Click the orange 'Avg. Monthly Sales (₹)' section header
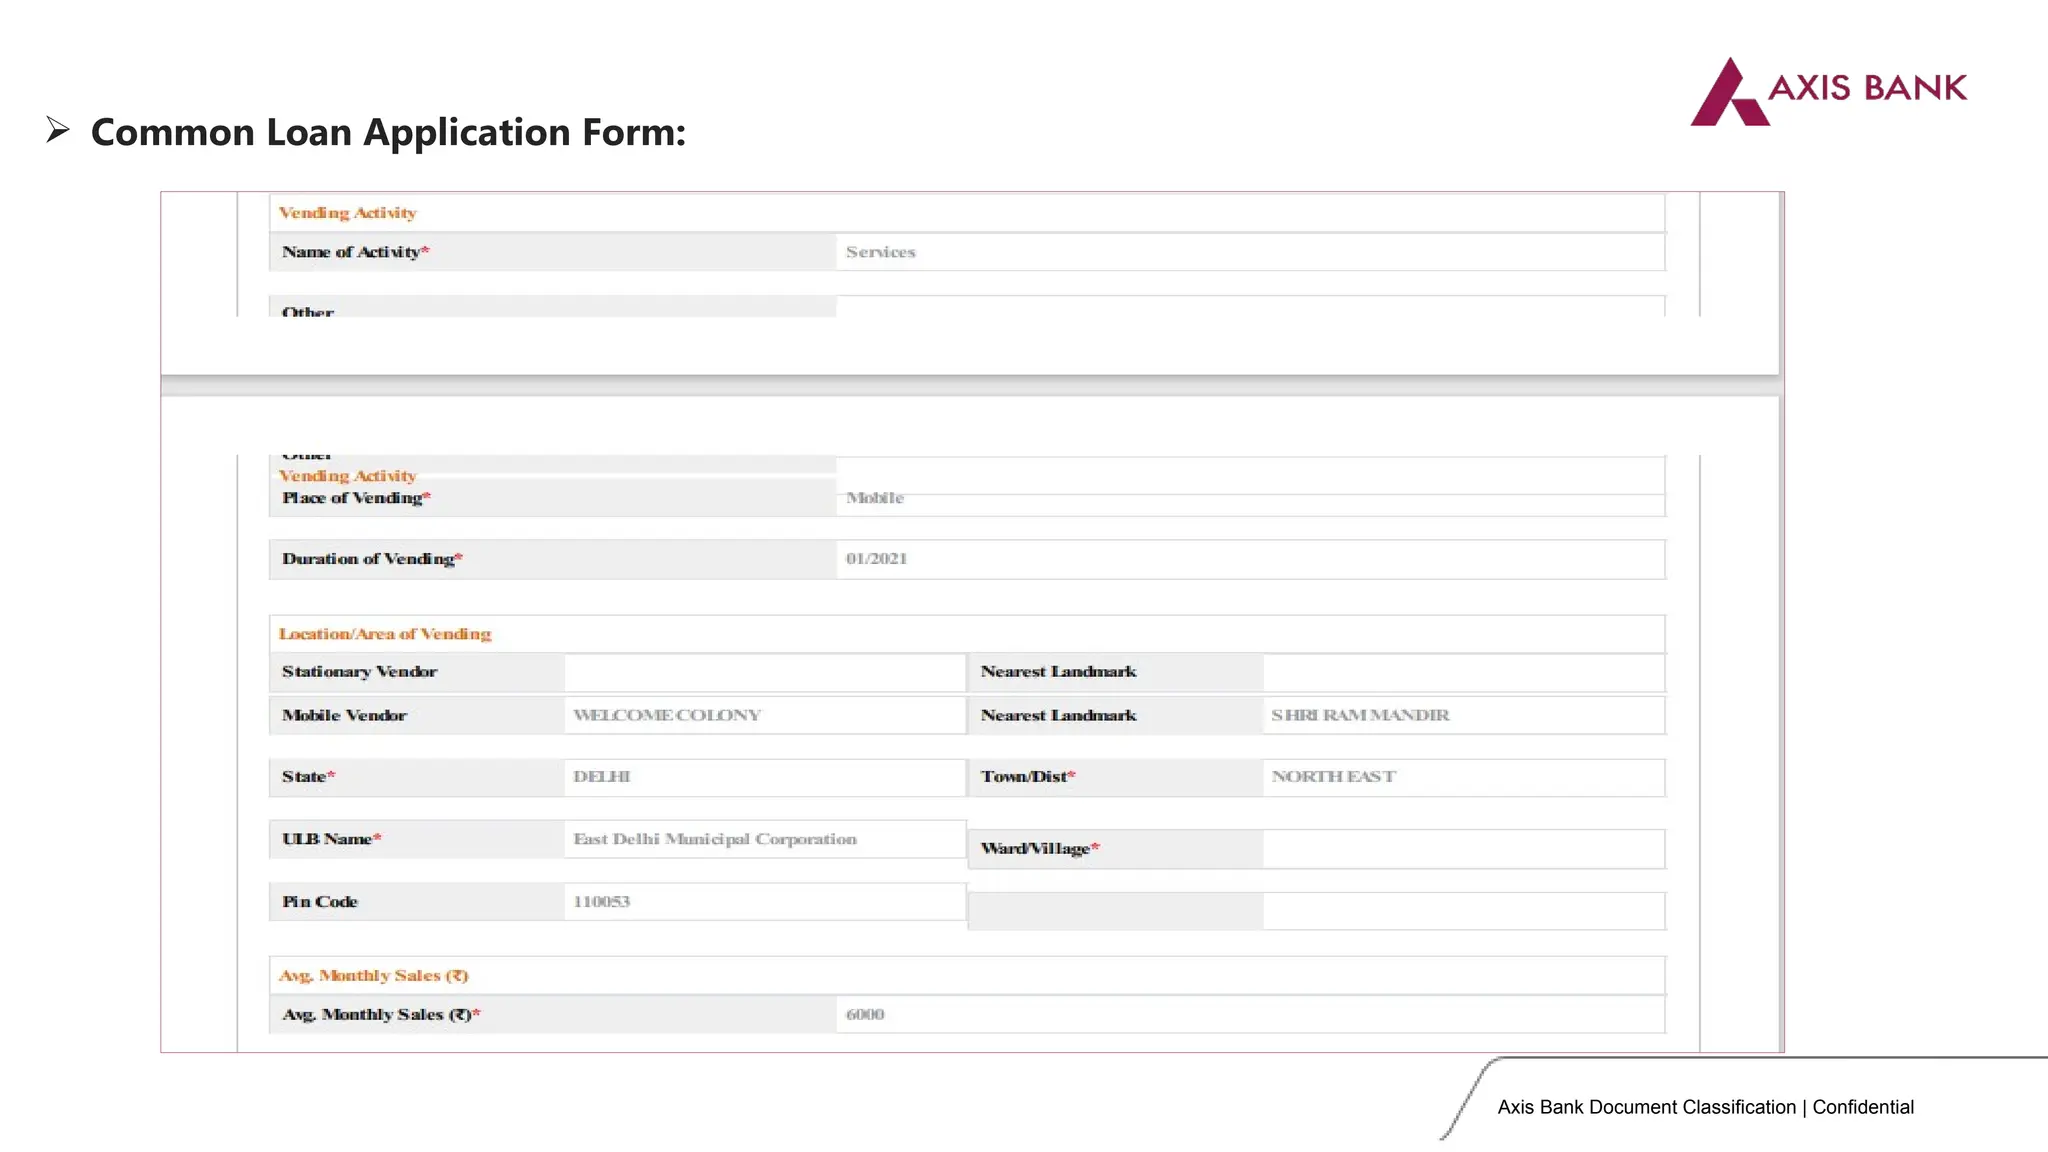This screenshot has height=1152, width=2048. coord(373,976)
